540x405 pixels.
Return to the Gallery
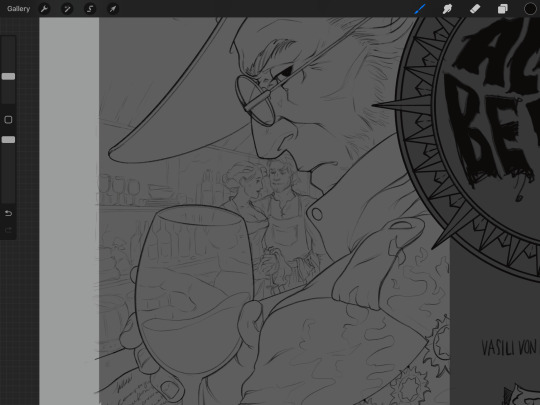(18, 9)
